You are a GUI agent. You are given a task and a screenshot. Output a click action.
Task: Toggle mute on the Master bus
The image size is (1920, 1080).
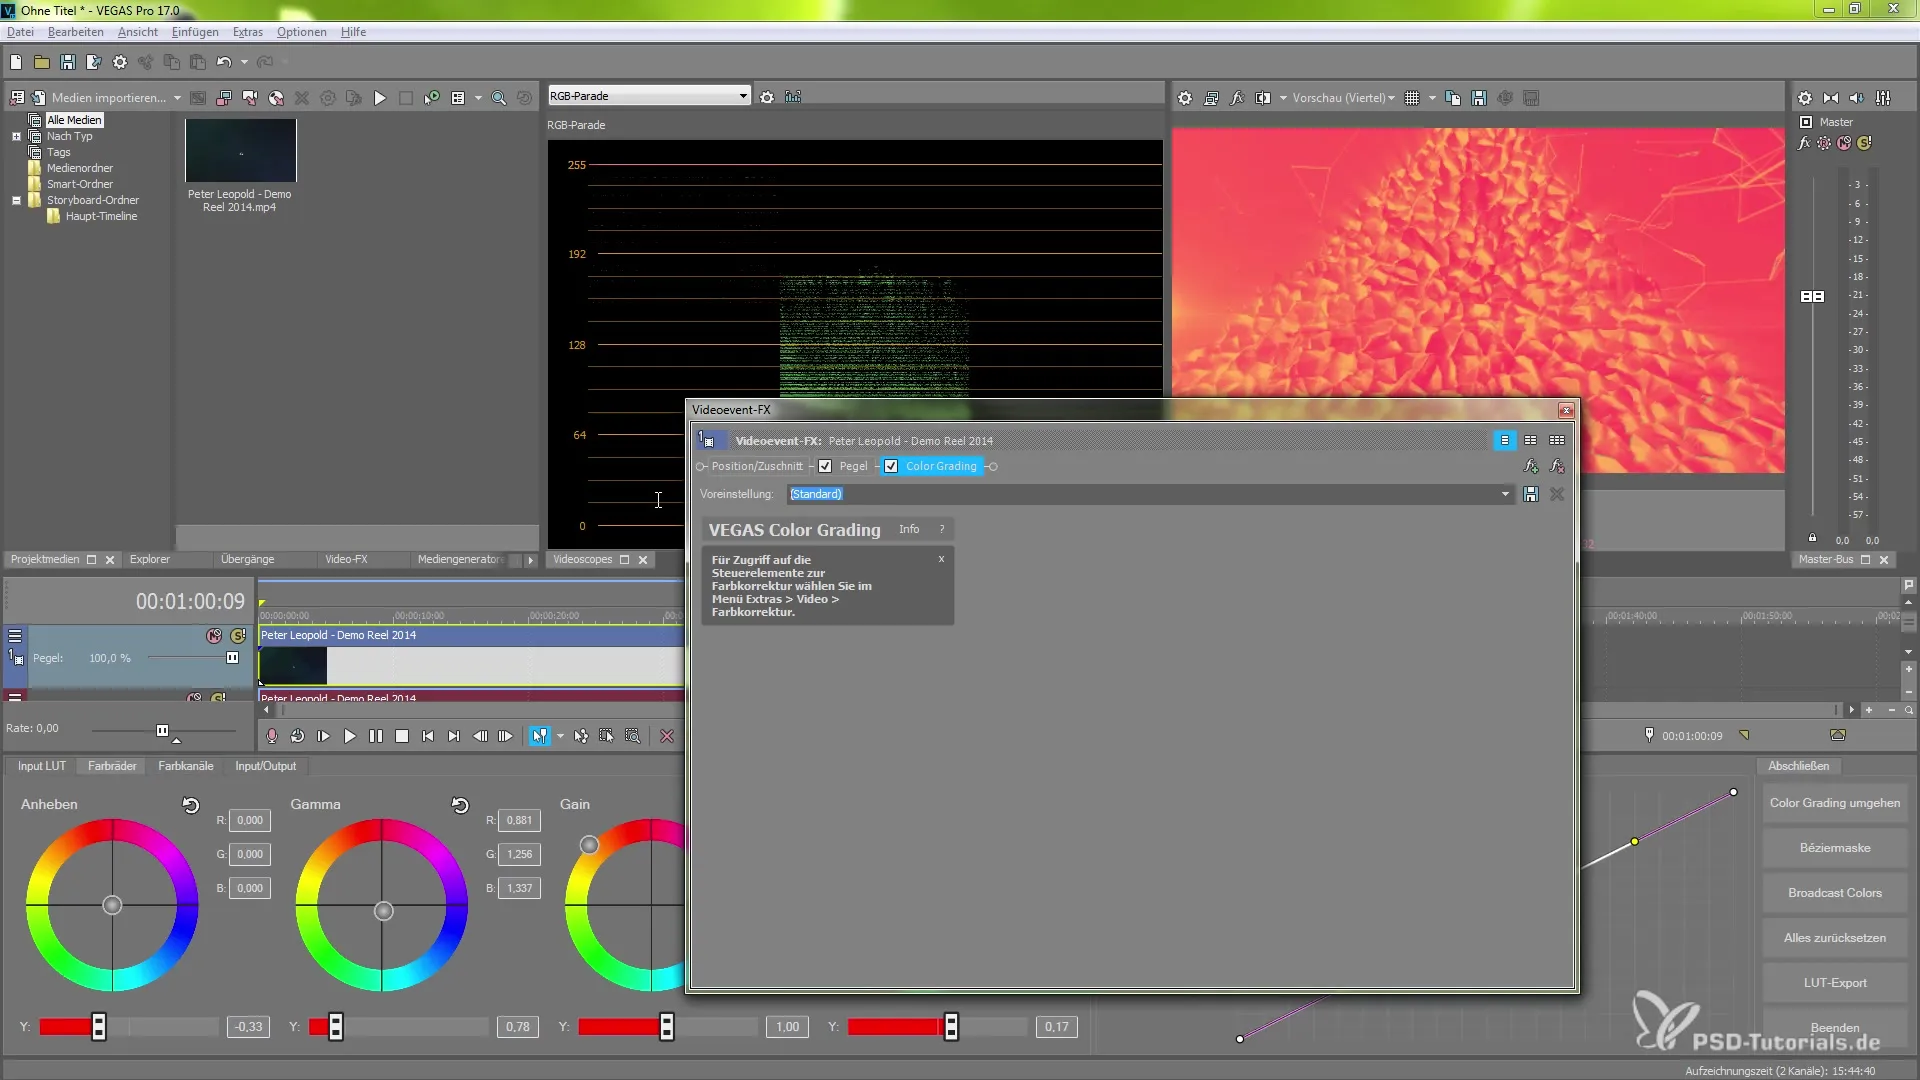[1844, 143]
